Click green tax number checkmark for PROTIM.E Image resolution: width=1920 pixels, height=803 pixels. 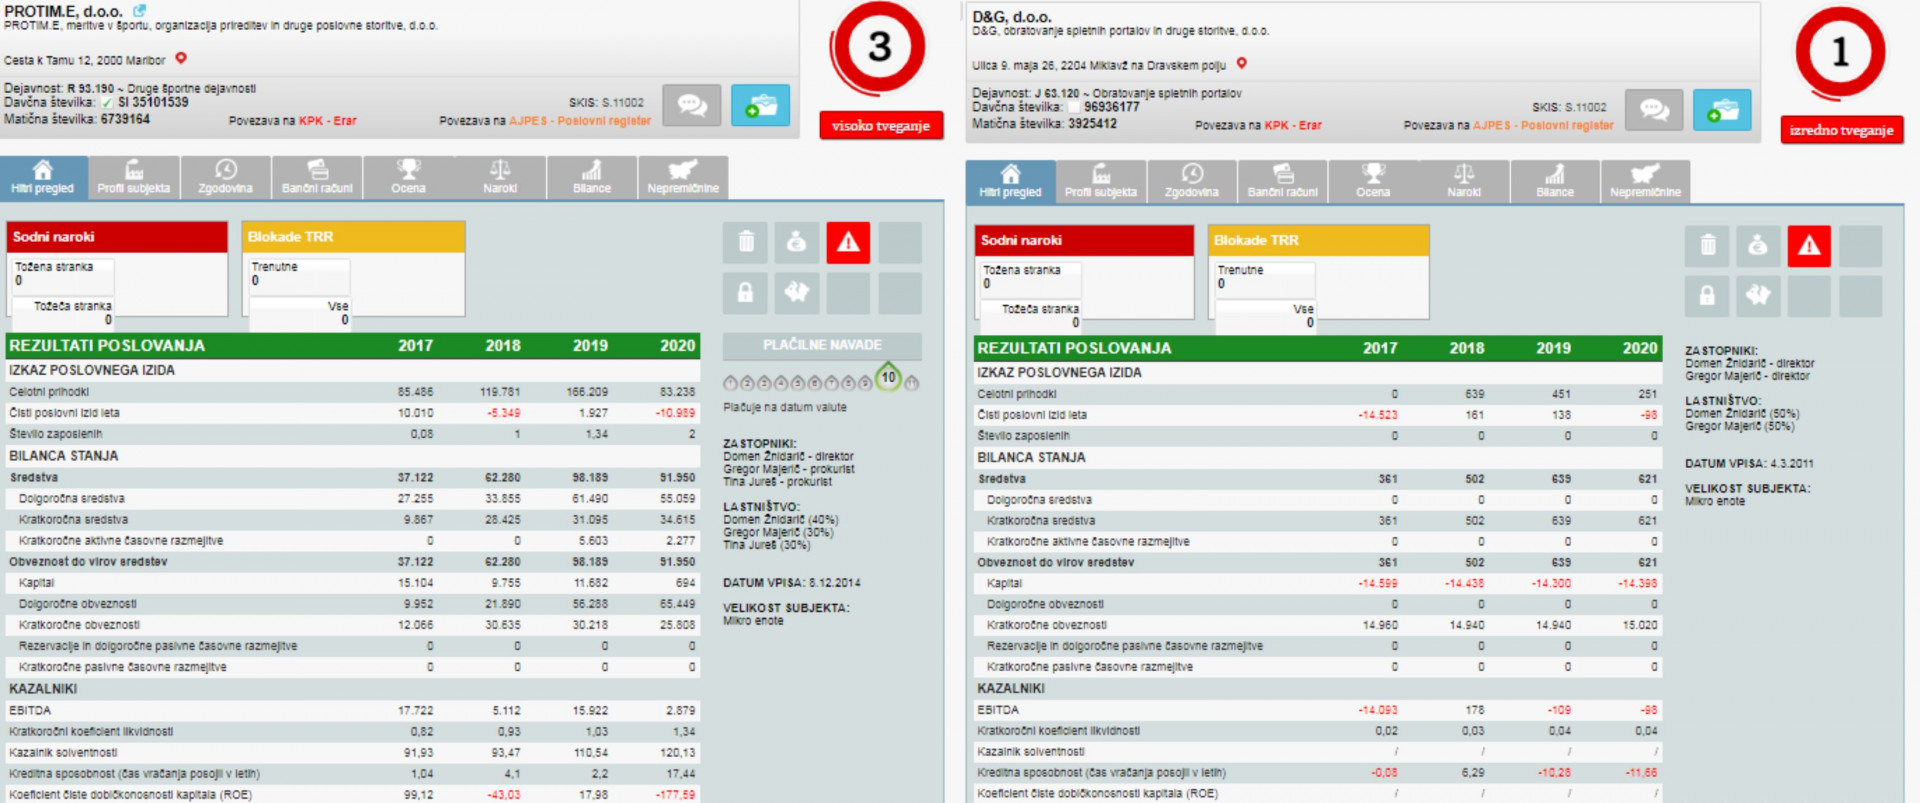tap(107, 103)
